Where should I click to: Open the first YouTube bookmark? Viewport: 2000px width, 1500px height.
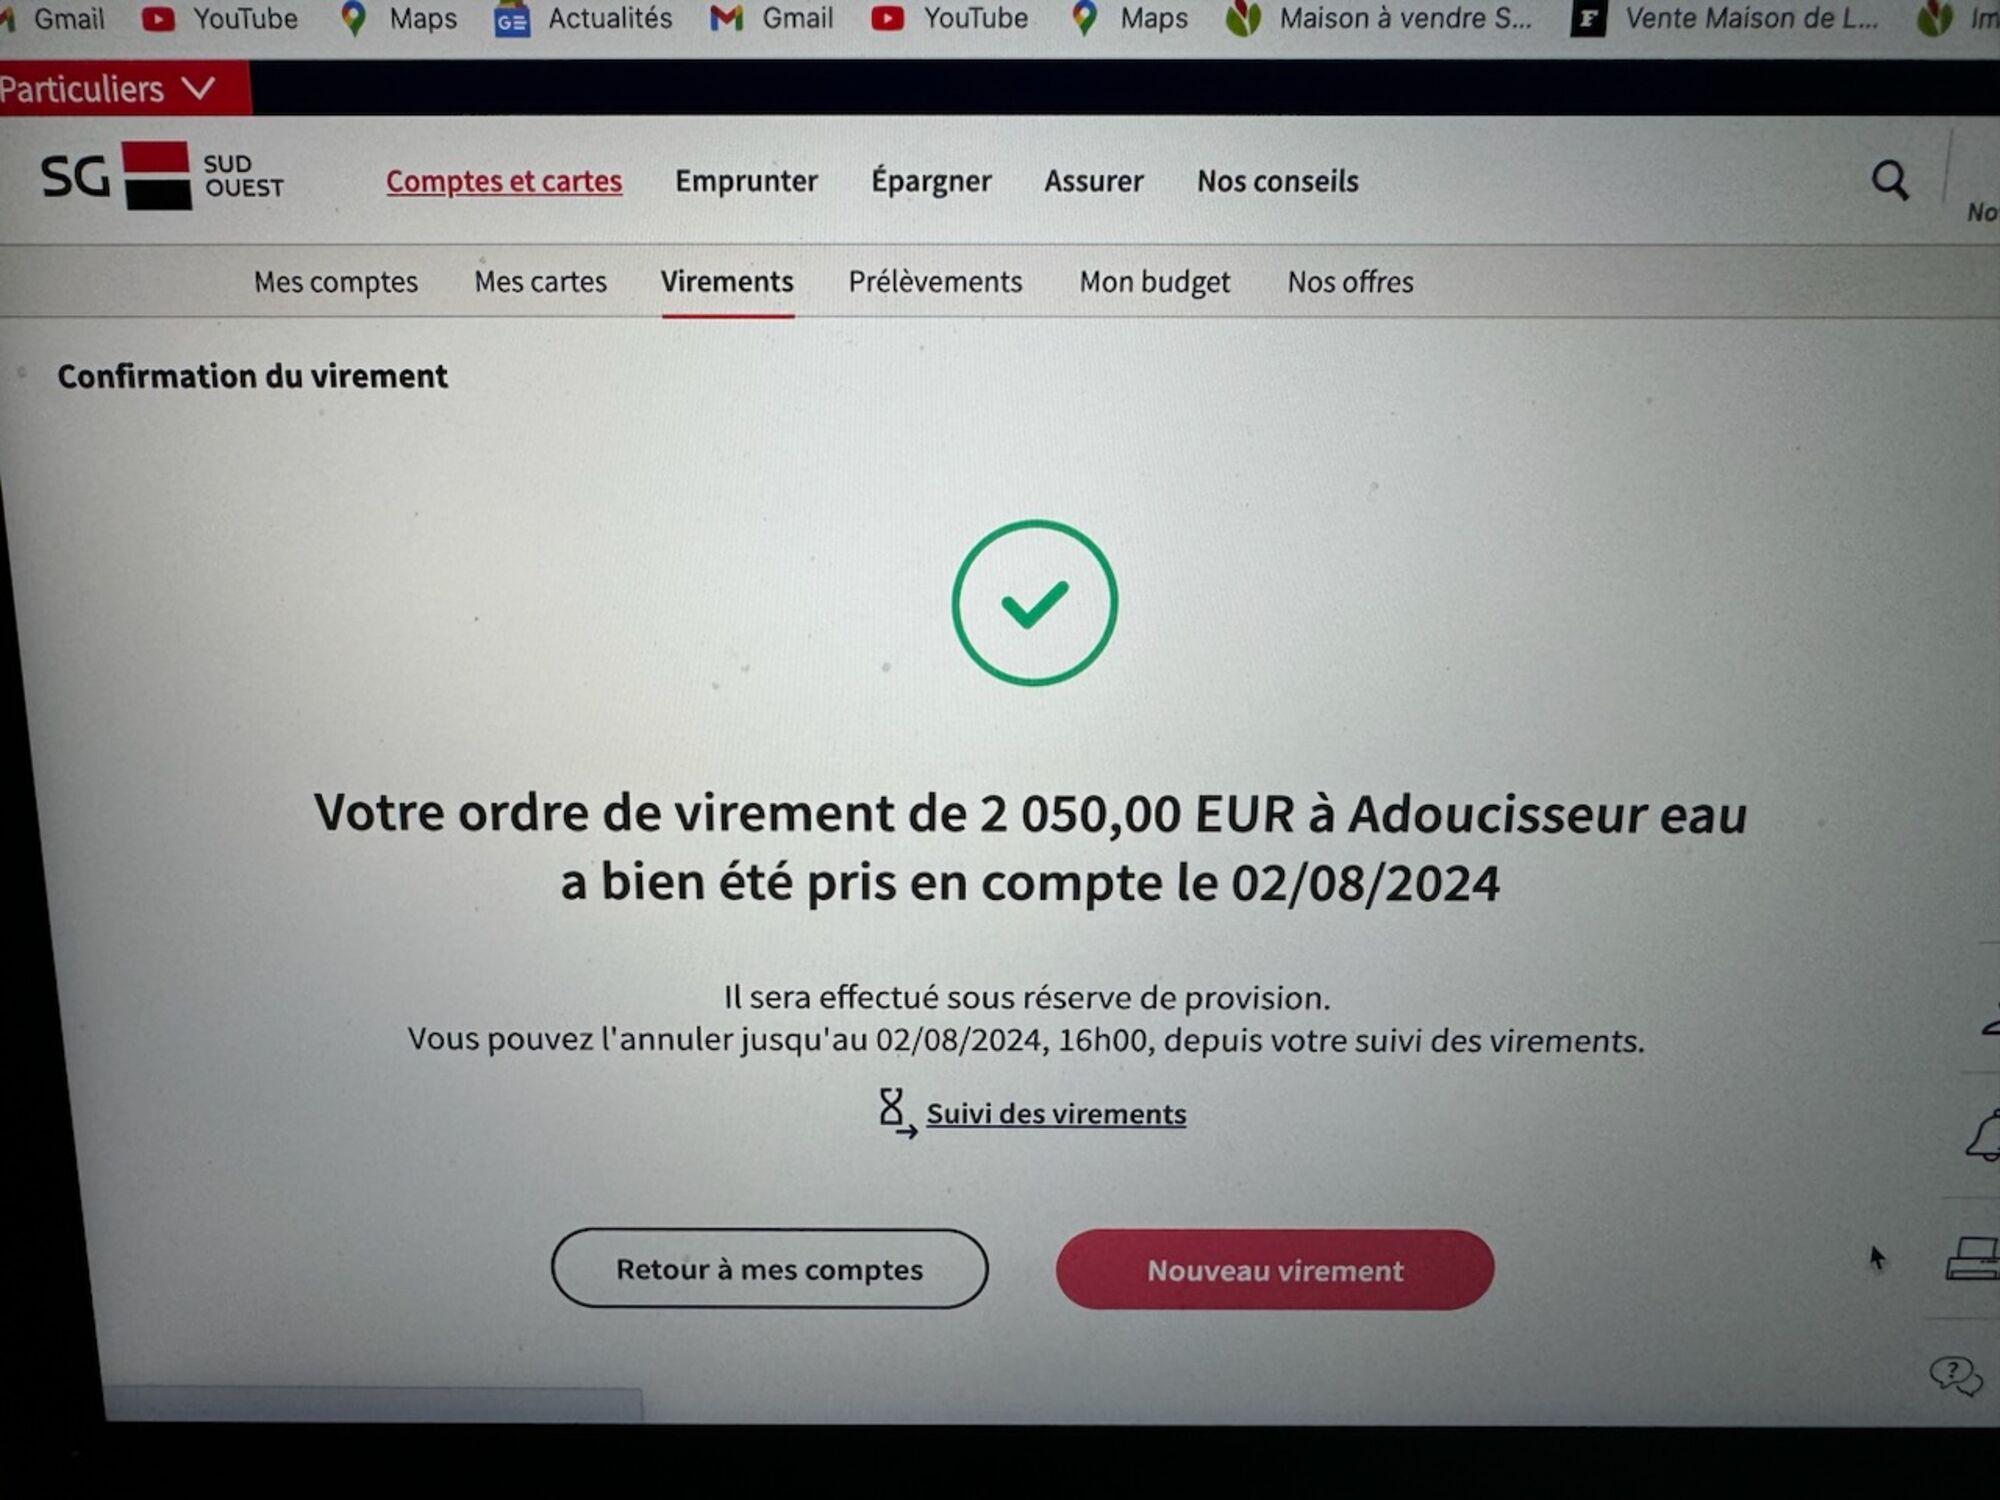click(220, 18)
